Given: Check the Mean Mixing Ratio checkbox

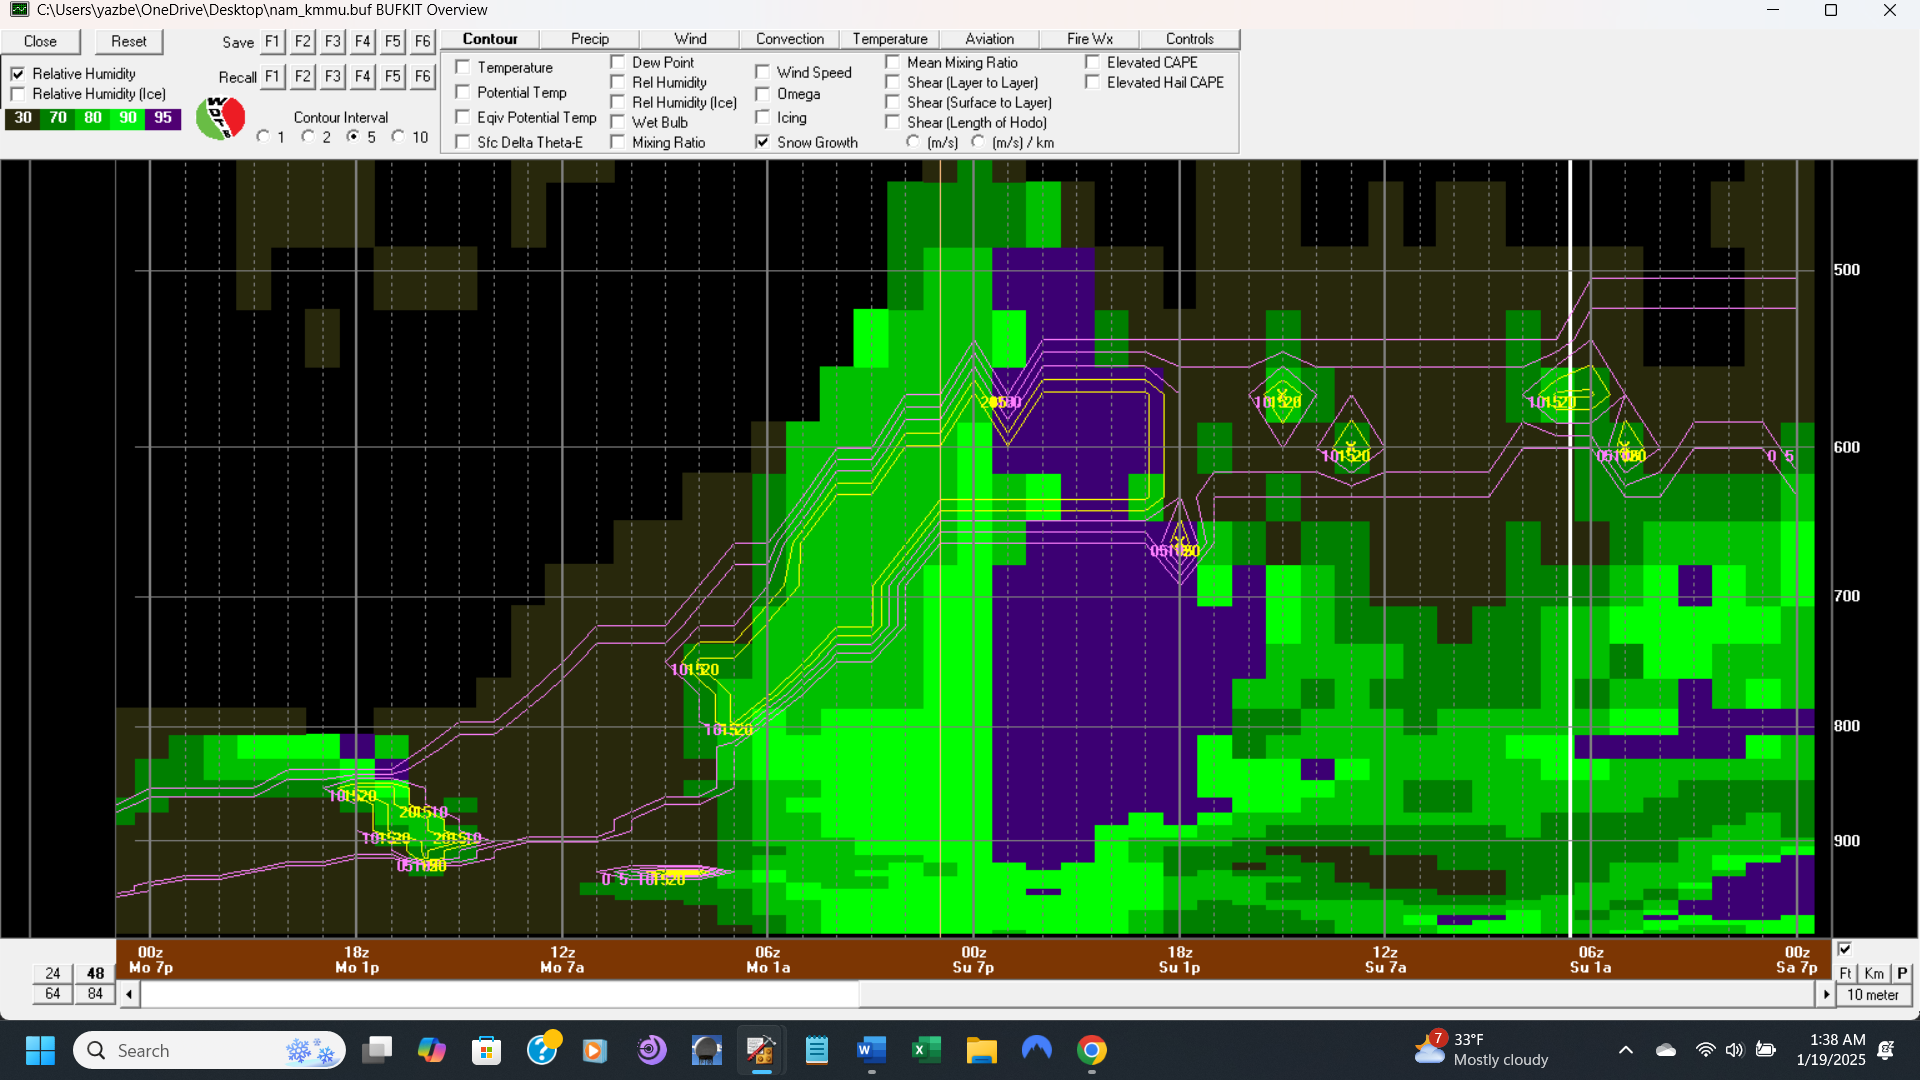Looking at the screenshot, I should click(x=892, y=62).
